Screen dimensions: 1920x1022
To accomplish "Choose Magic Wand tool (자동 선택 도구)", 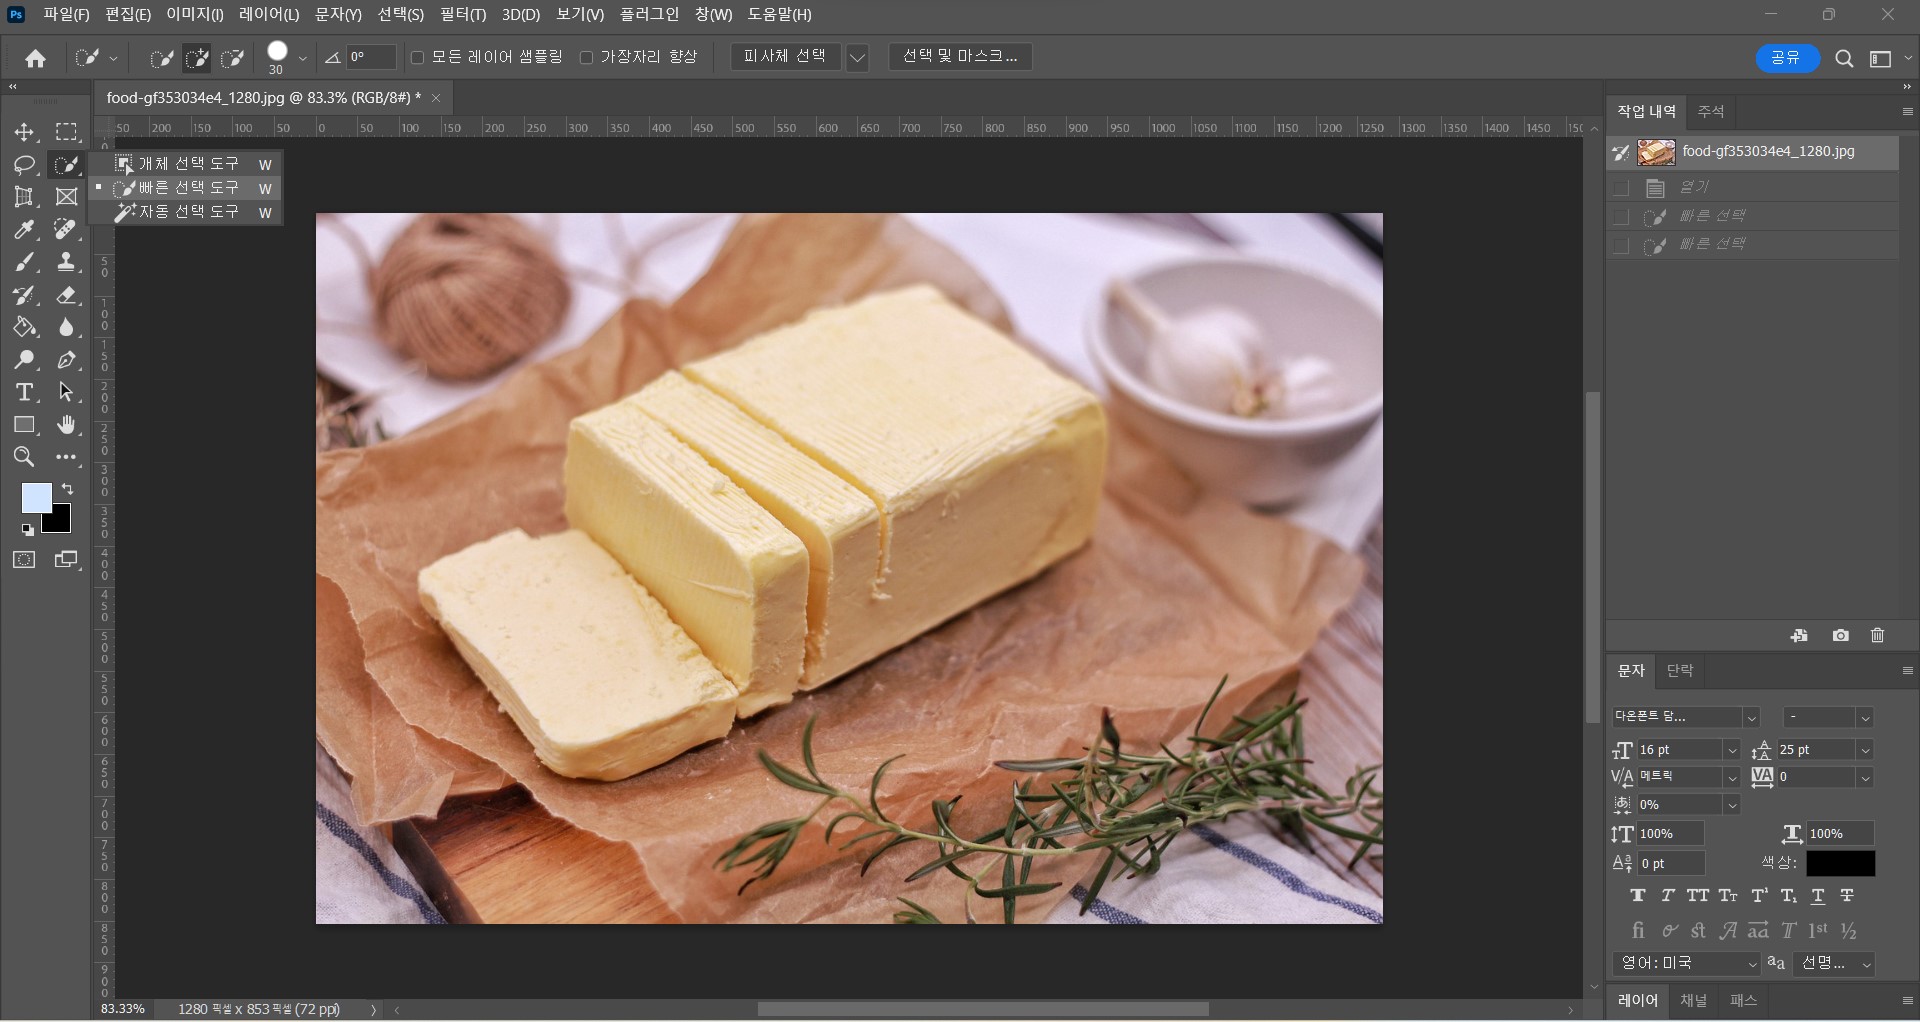I will click(x=186, y=212).
